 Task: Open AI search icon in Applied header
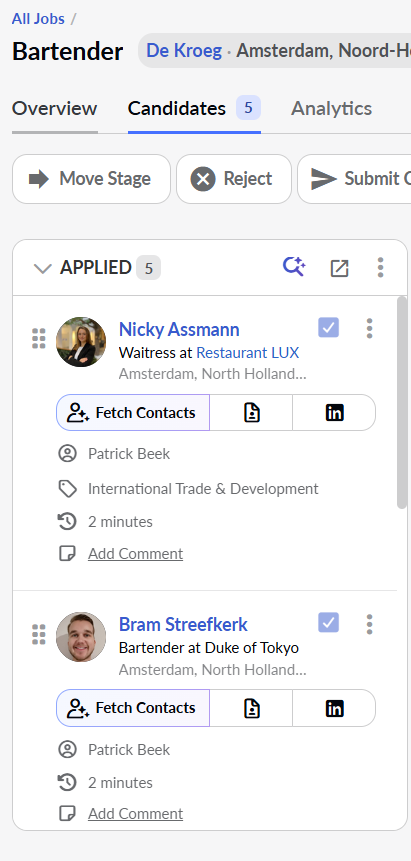(294, 267)
